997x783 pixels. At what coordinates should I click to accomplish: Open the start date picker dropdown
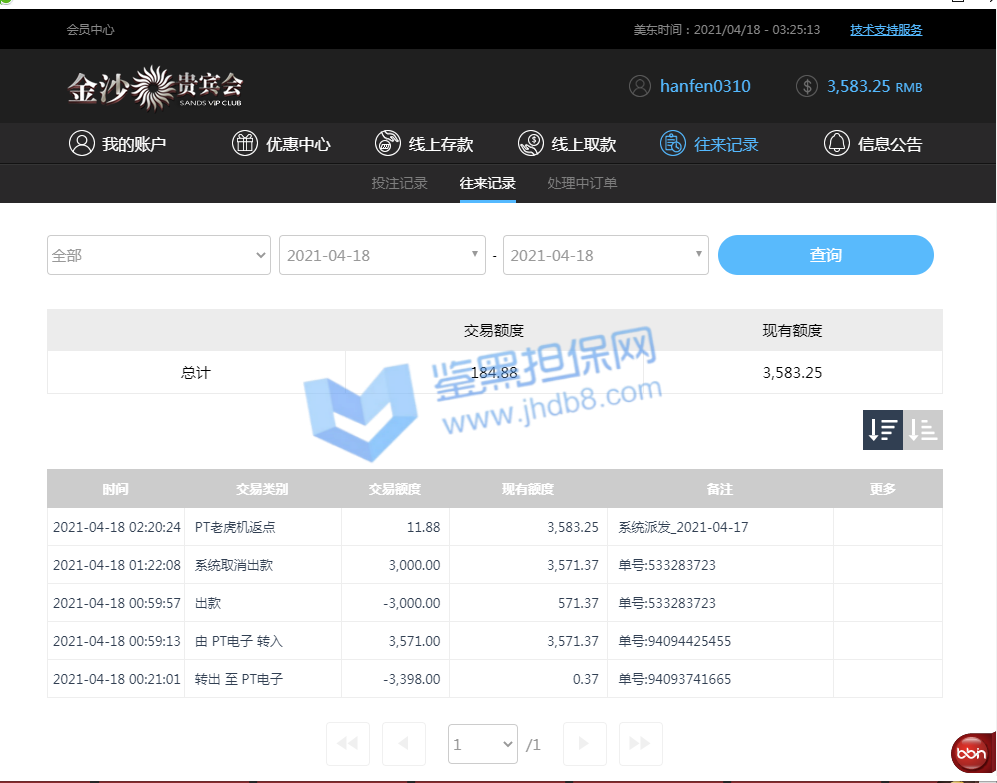382,255
